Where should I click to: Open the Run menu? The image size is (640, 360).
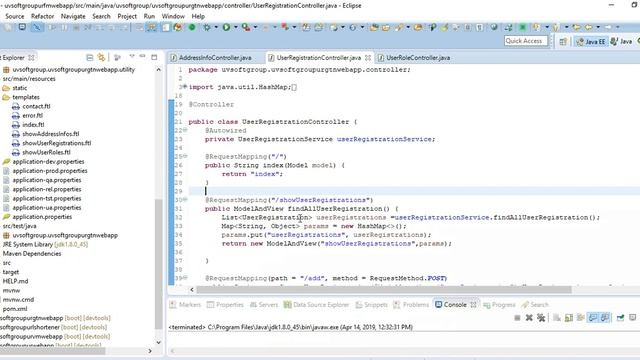coord(149,16)
